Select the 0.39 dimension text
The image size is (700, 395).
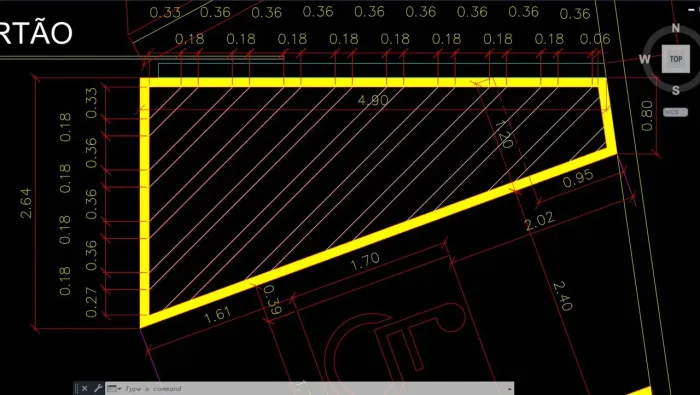[271, 300]
